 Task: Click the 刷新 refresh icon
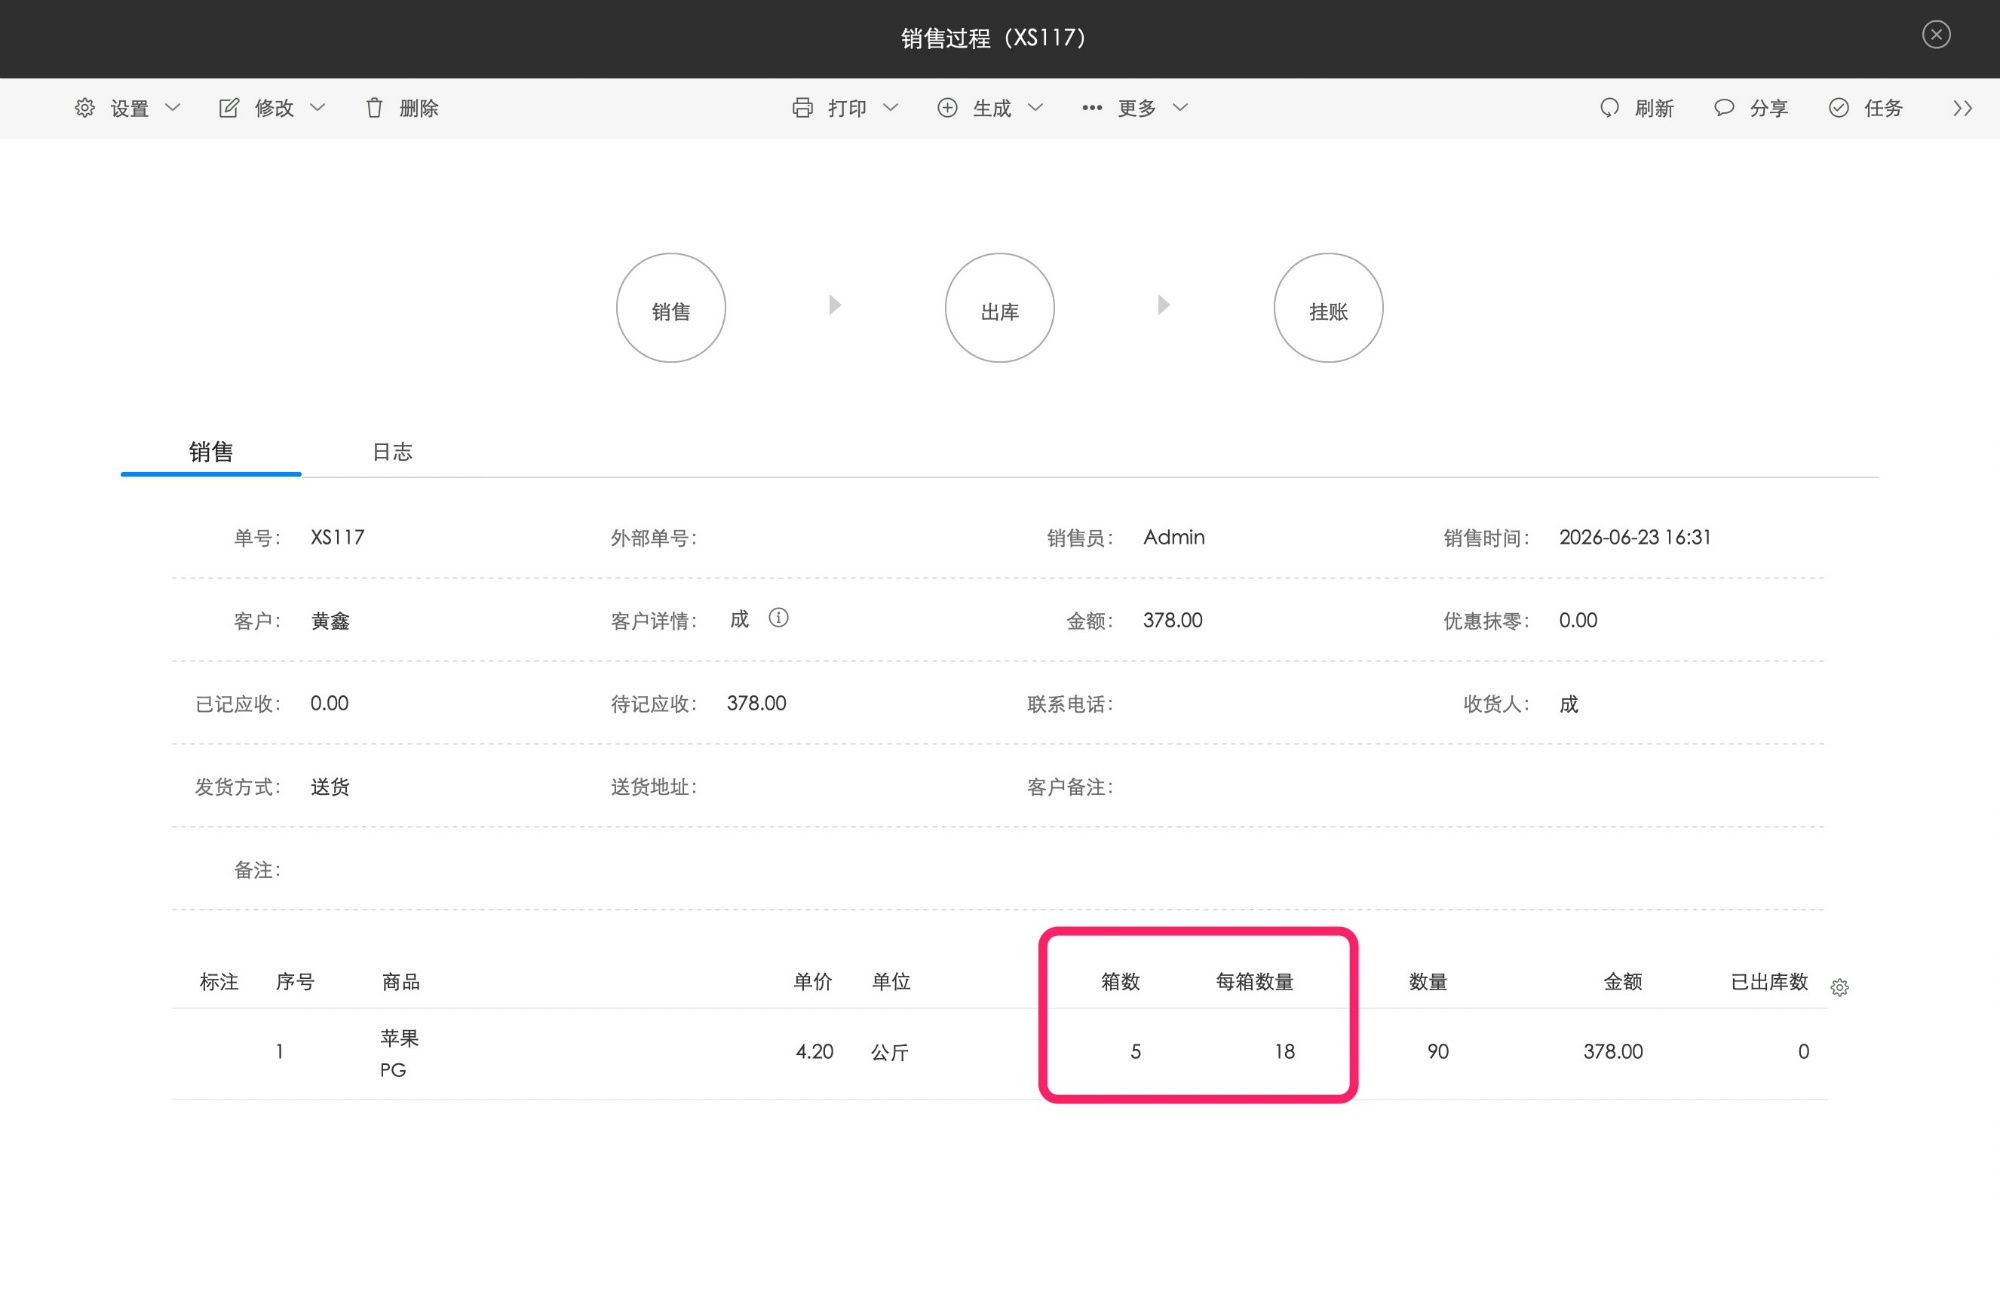point(1609,107)
